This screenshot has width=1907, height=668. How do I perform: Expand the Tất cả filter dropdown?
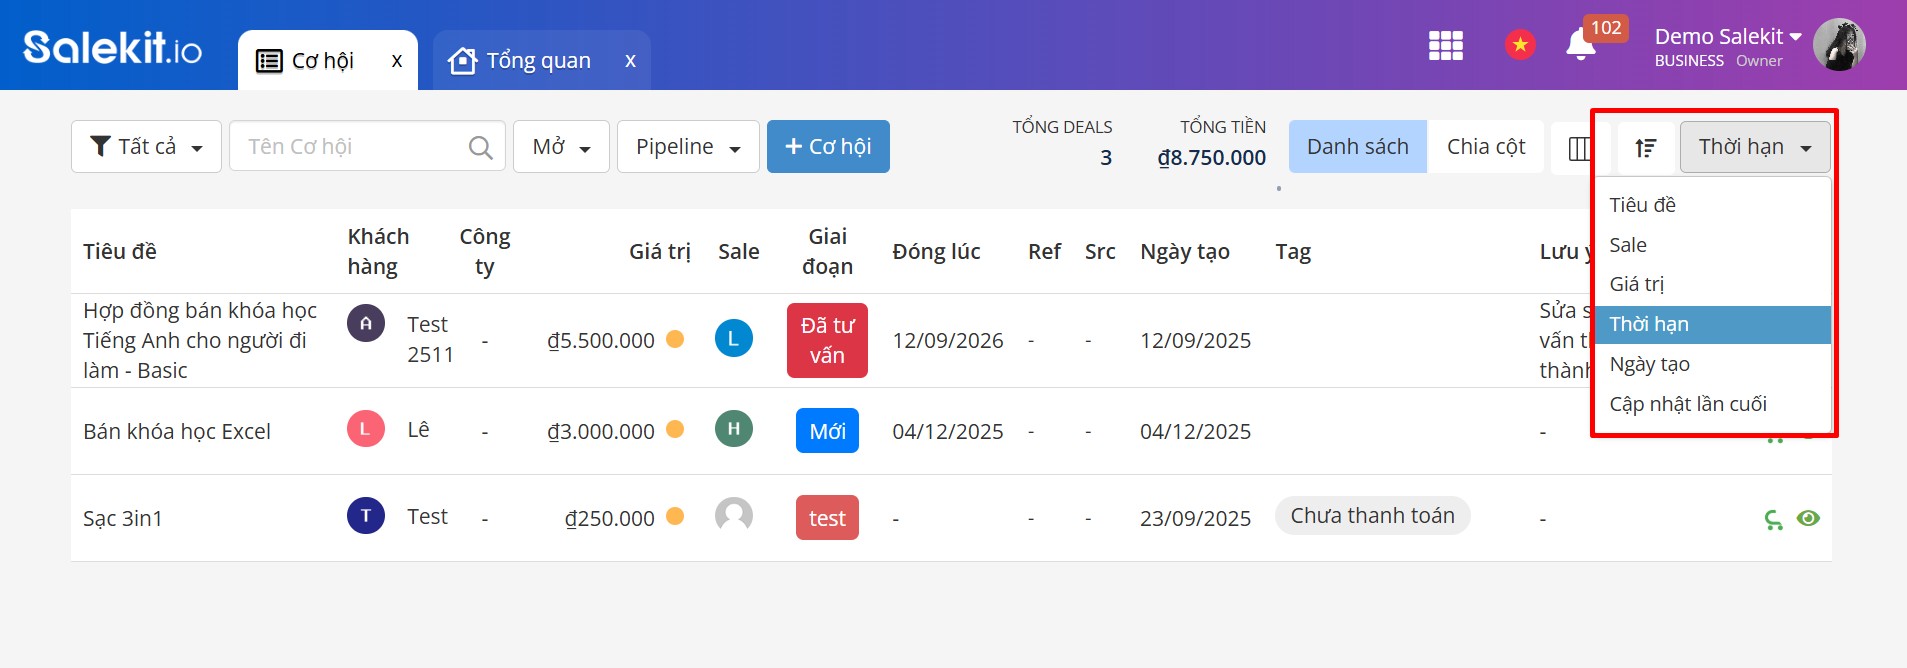(146, 147)
